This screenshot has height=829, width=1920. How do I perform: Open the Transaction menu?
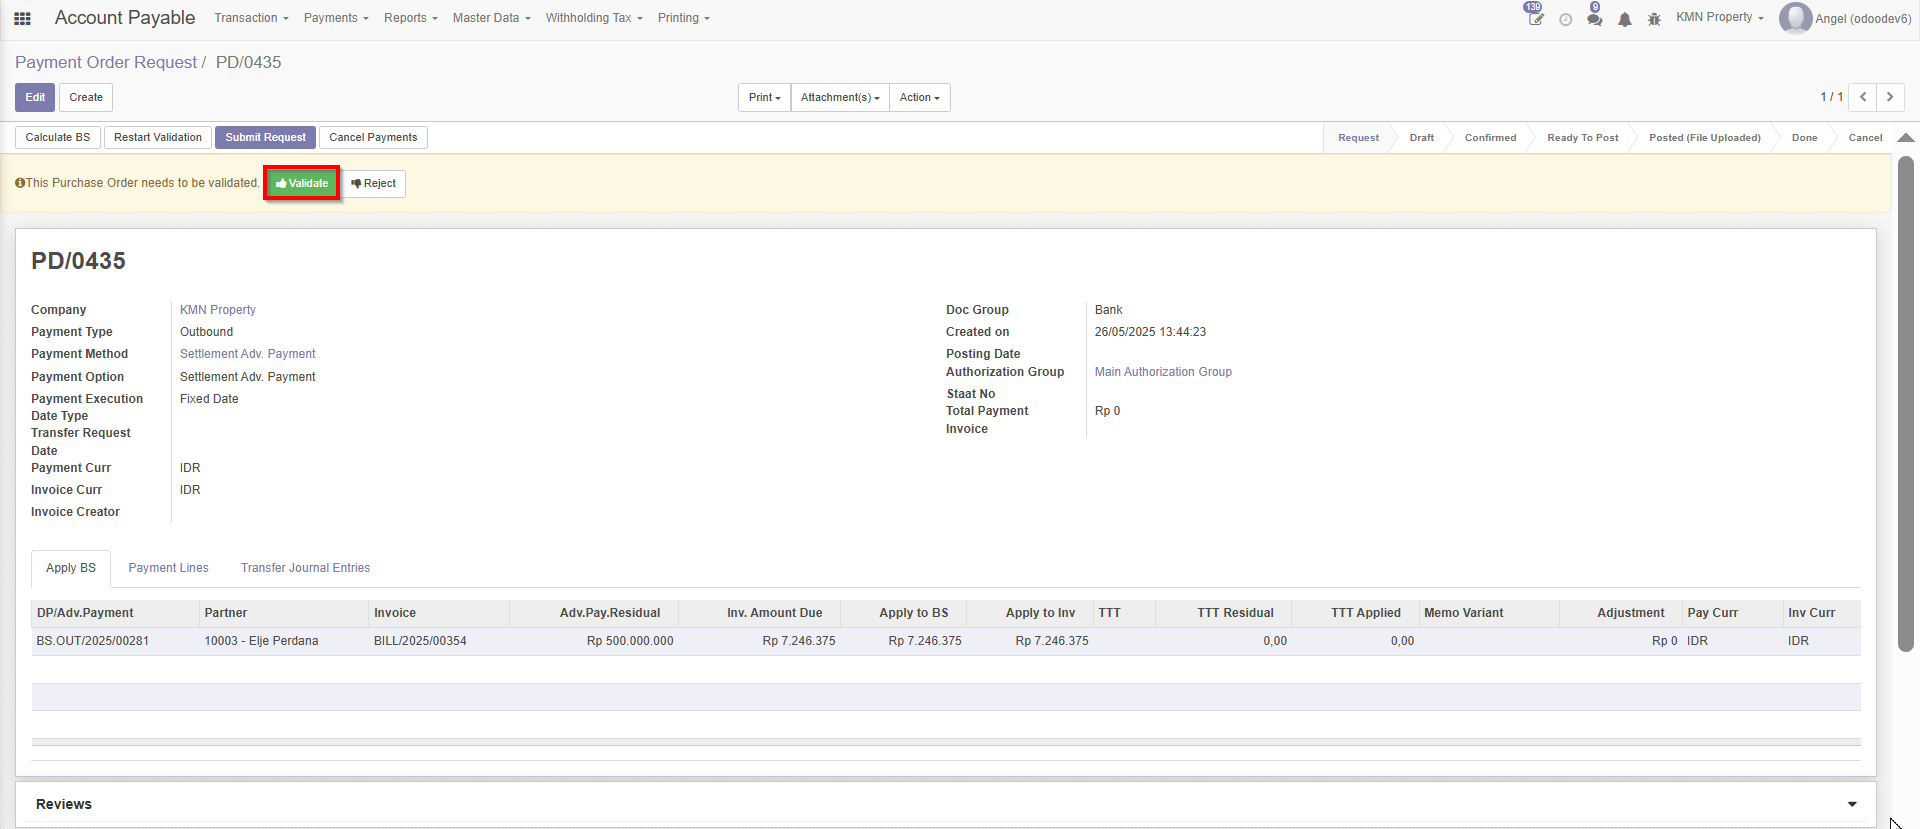pyautogui.click(x=251, y=18)
